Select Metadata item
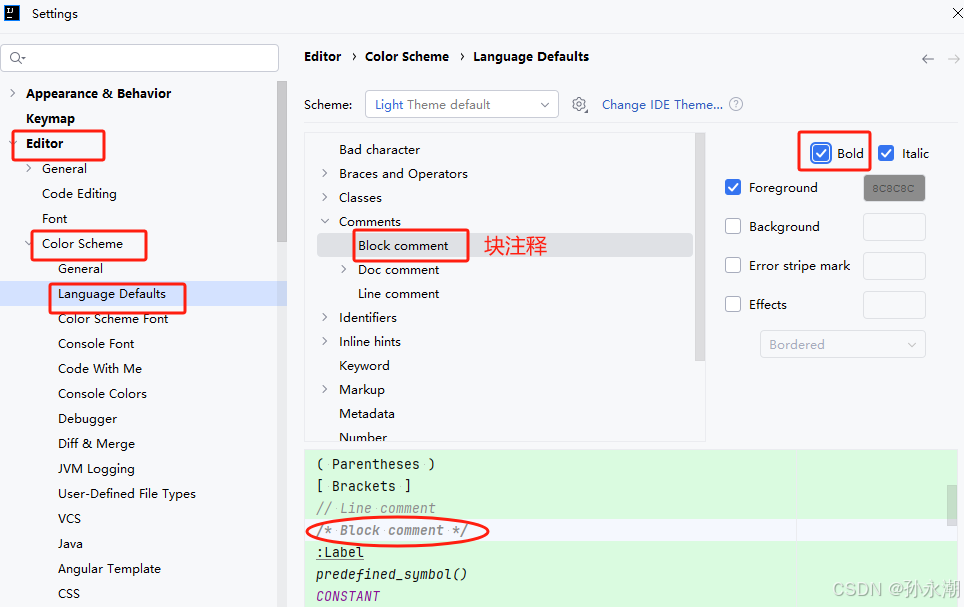 [x=366, y=413]
